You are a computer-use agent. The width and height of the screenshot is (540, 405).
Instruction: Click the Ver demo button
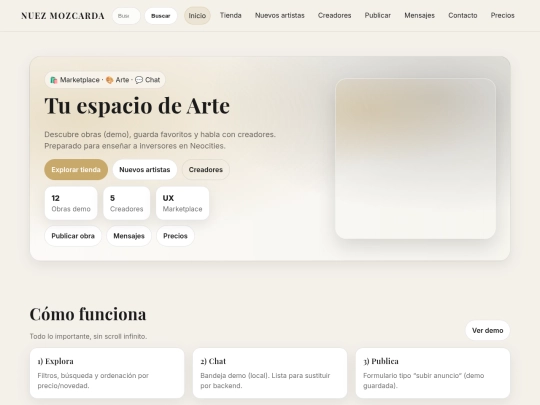coord(487,330)
